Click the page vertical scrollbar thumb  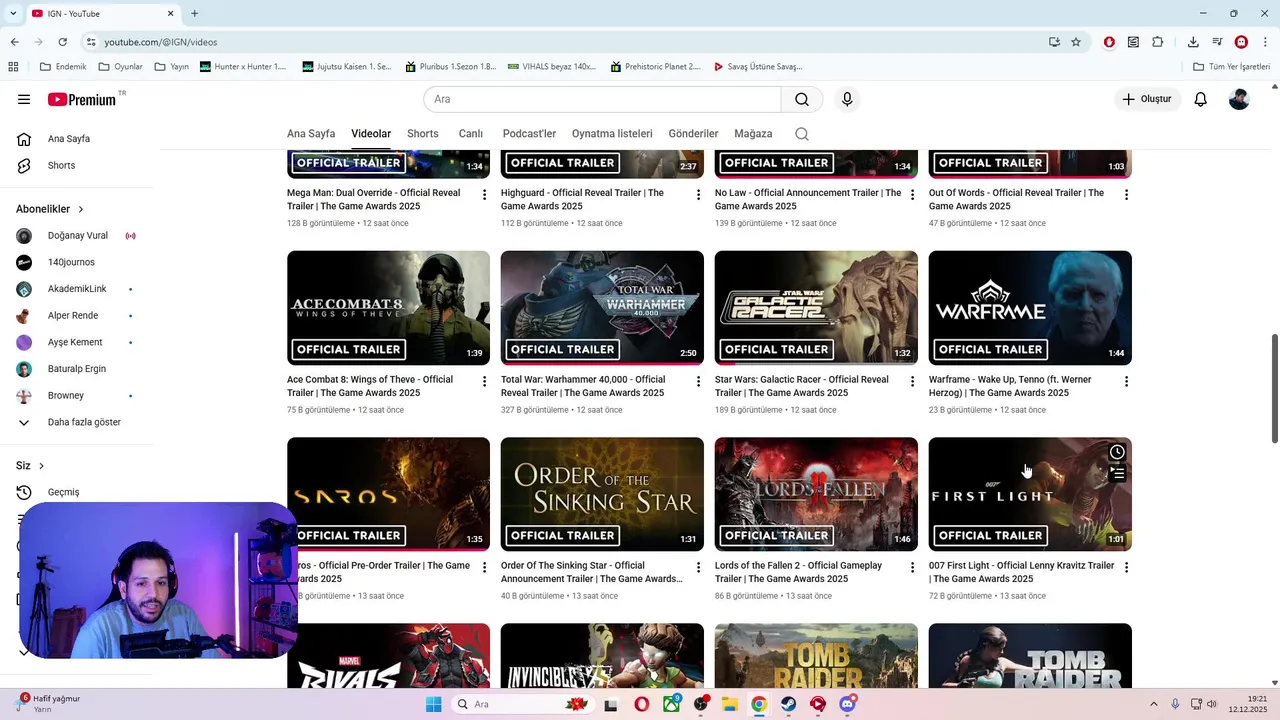[1275, 388]
